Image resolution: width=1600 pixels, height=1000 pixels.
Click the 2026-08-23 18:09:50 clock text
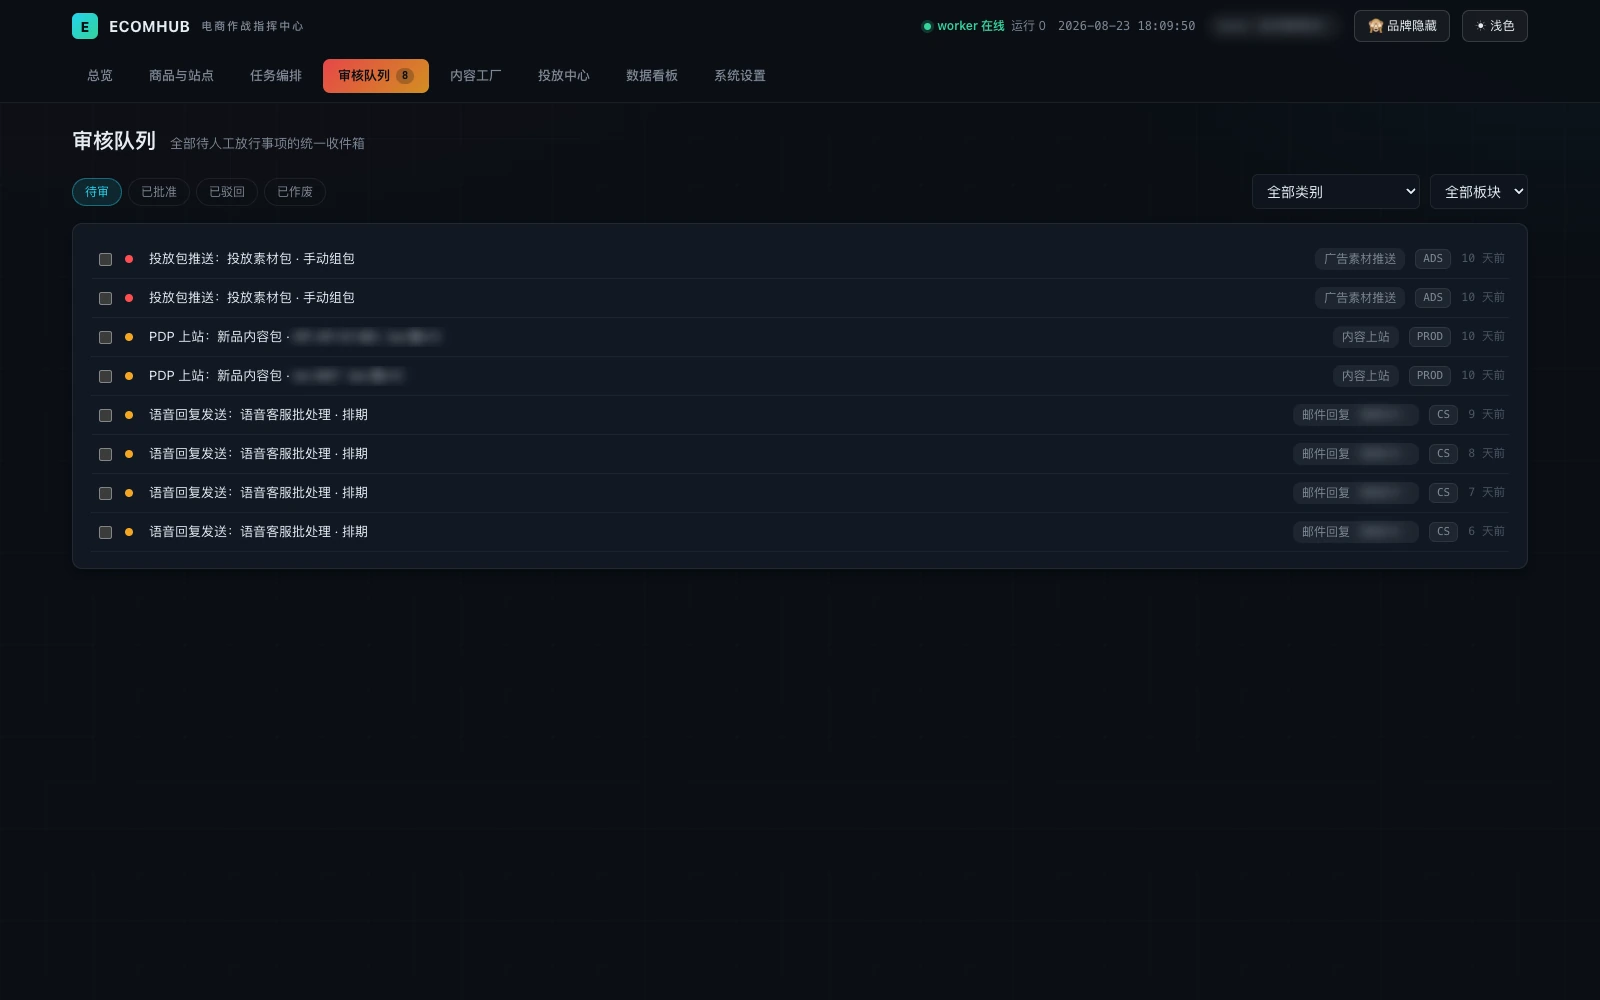tap(1126, 26)
